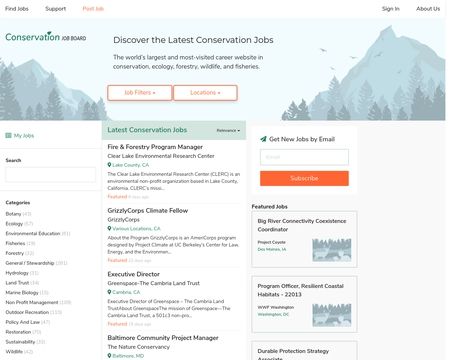This screenshot has width=450, height=360.
Task: Open the Locations dropdown
Action: point(205,93)
